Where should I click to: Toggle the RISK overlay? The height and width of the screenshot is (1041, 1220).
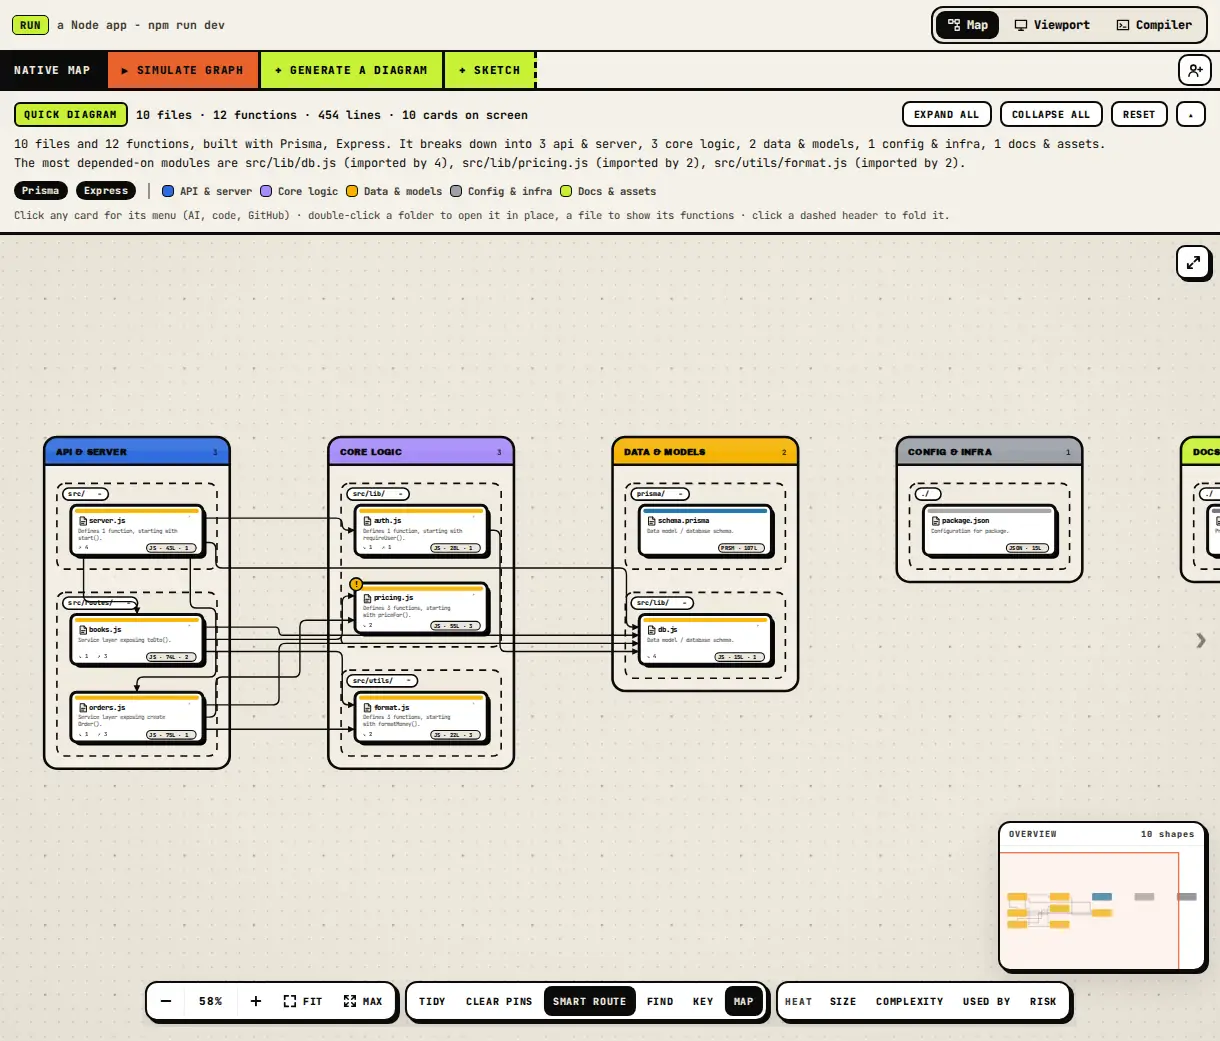coord(1043,1001)
